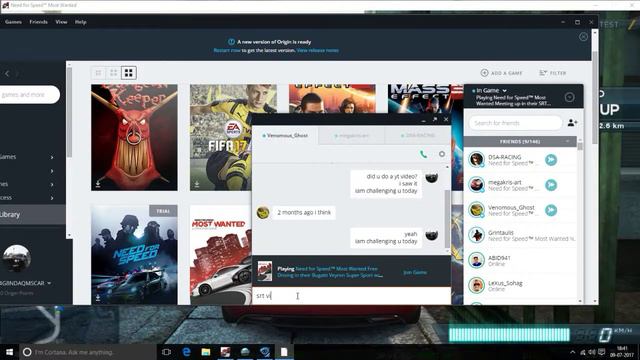Open the library Filter option
This screenshot has width=640, height=360.
click(553, 73)
